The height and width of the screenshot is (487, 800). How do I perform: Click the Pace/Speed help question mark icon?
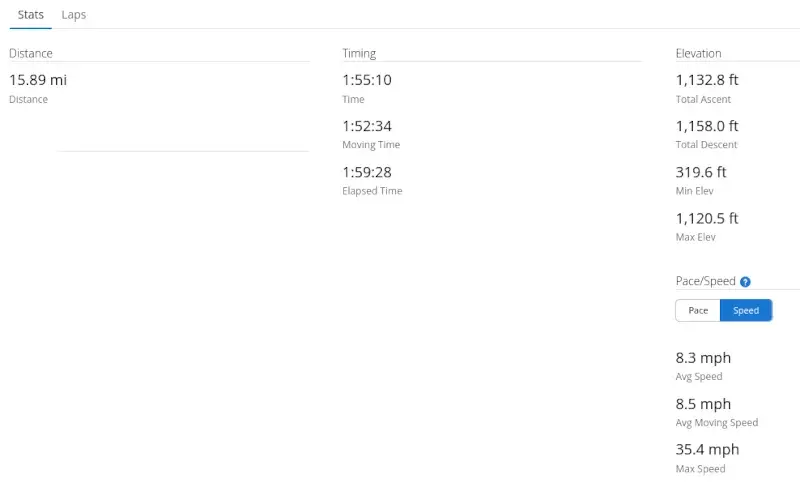tap(745, 281)
